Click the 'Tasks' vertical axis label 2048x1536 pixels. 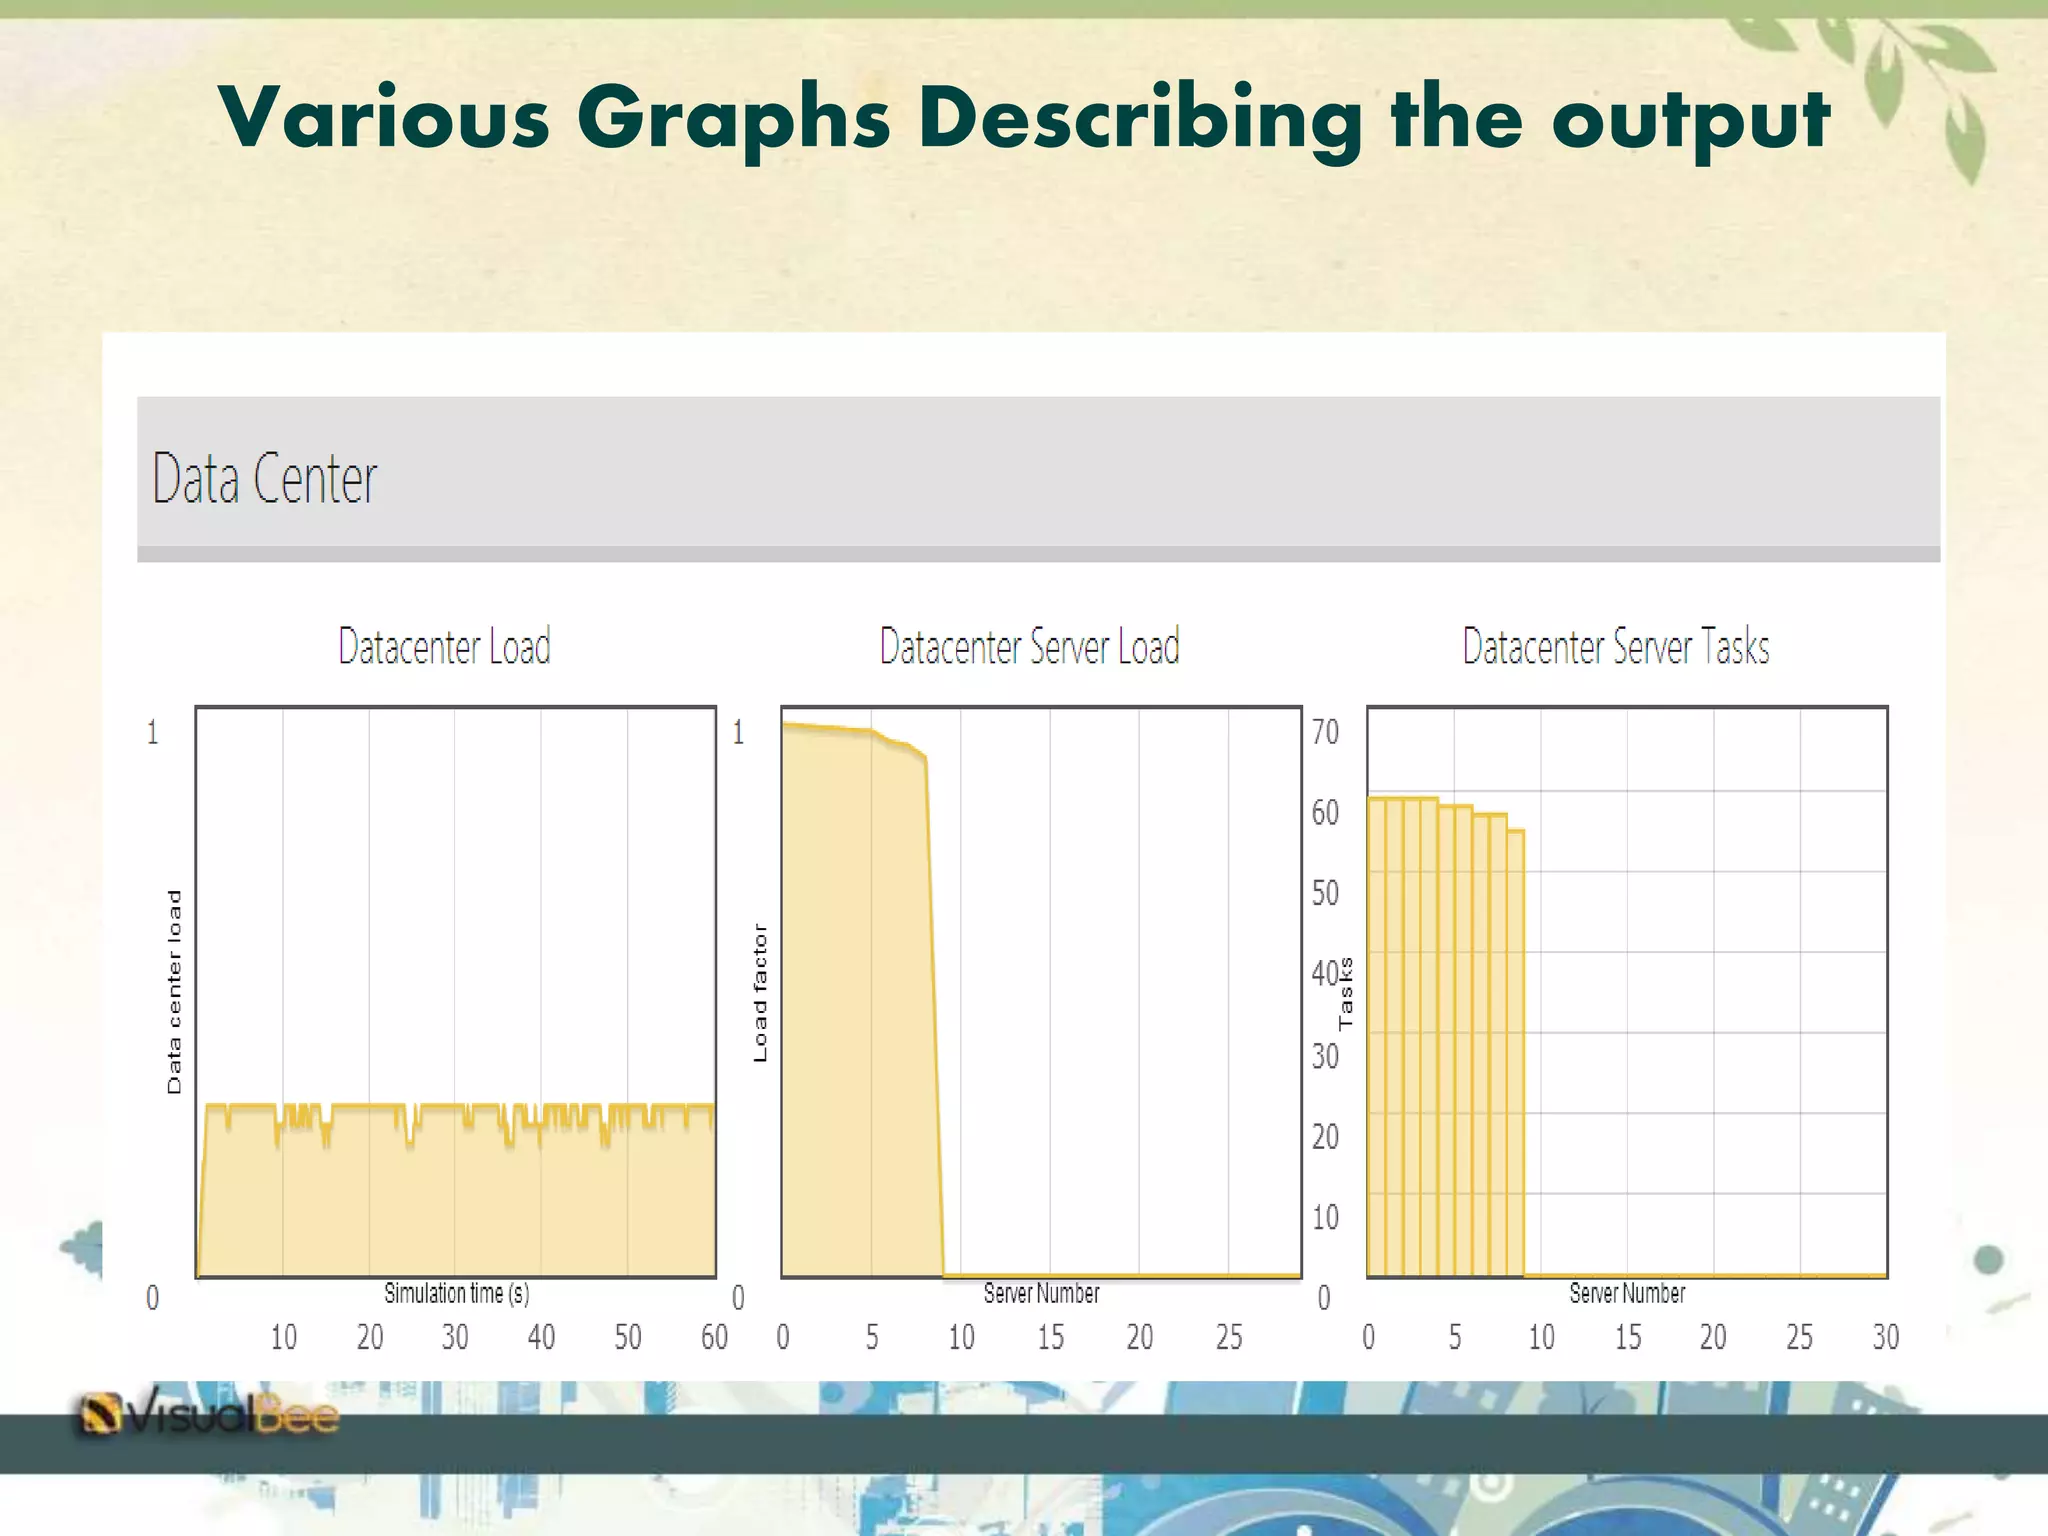point(1346,993)
